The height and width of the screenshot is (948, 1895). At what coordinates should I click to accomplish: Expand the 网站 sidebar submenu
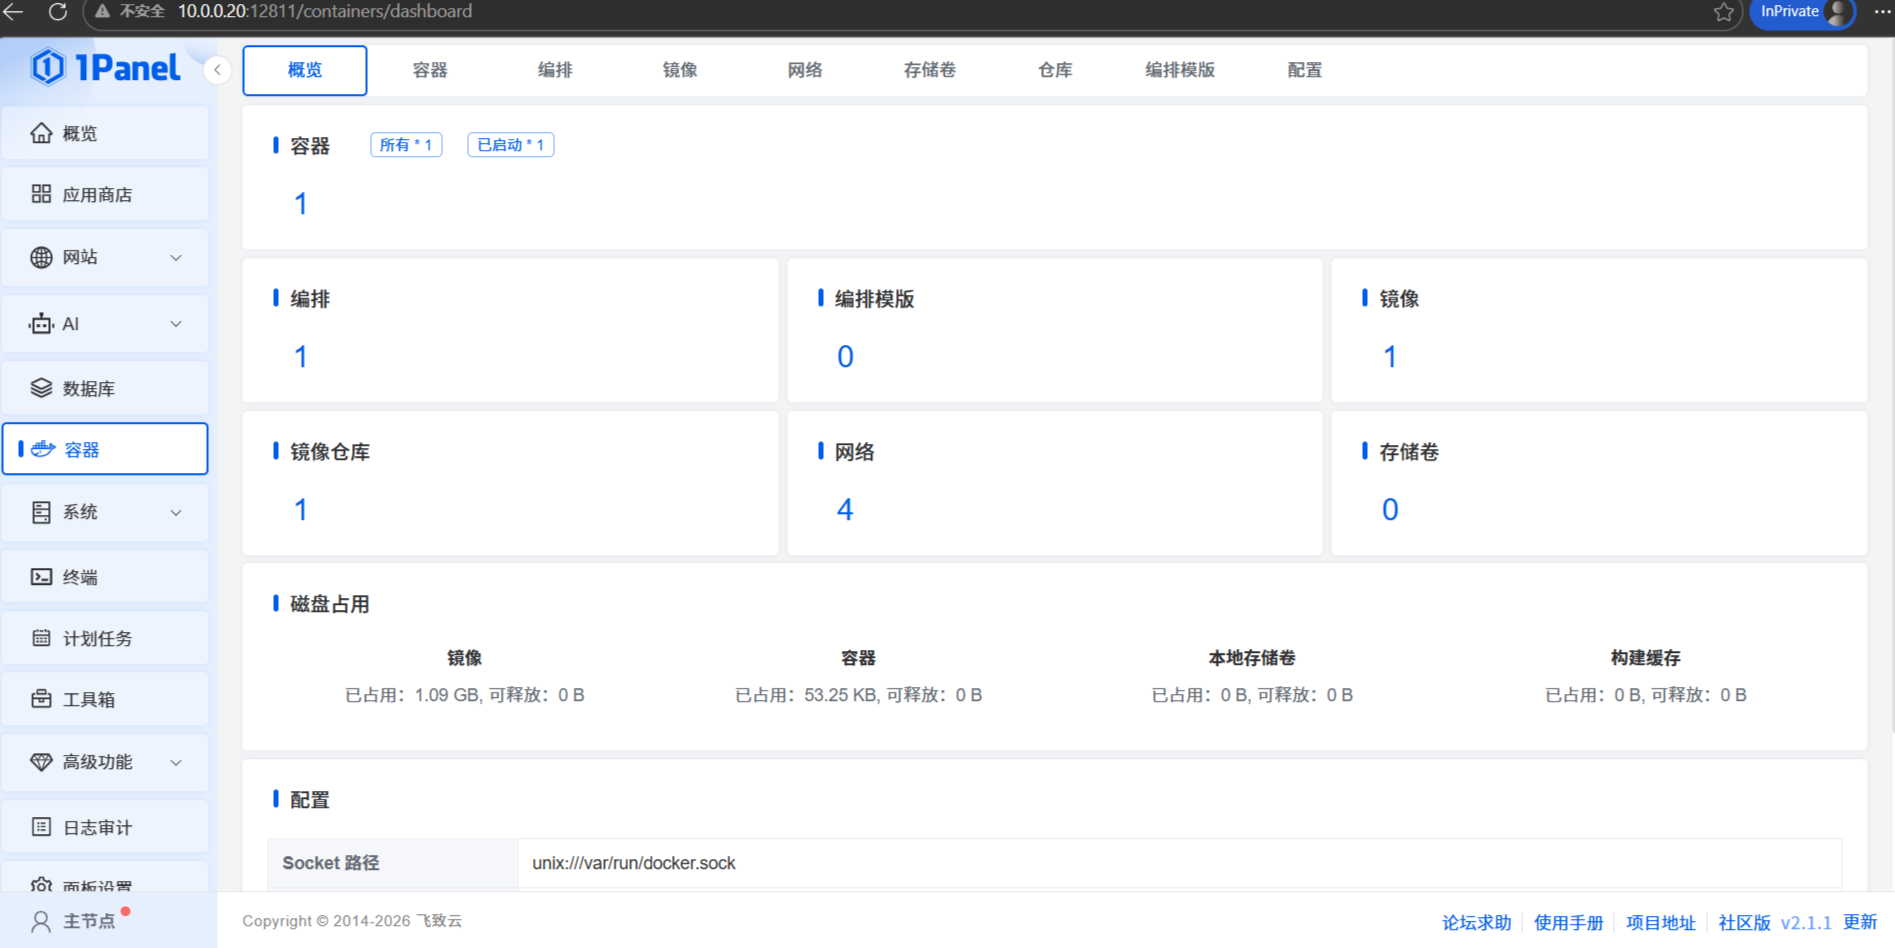[x=176, y=258]
